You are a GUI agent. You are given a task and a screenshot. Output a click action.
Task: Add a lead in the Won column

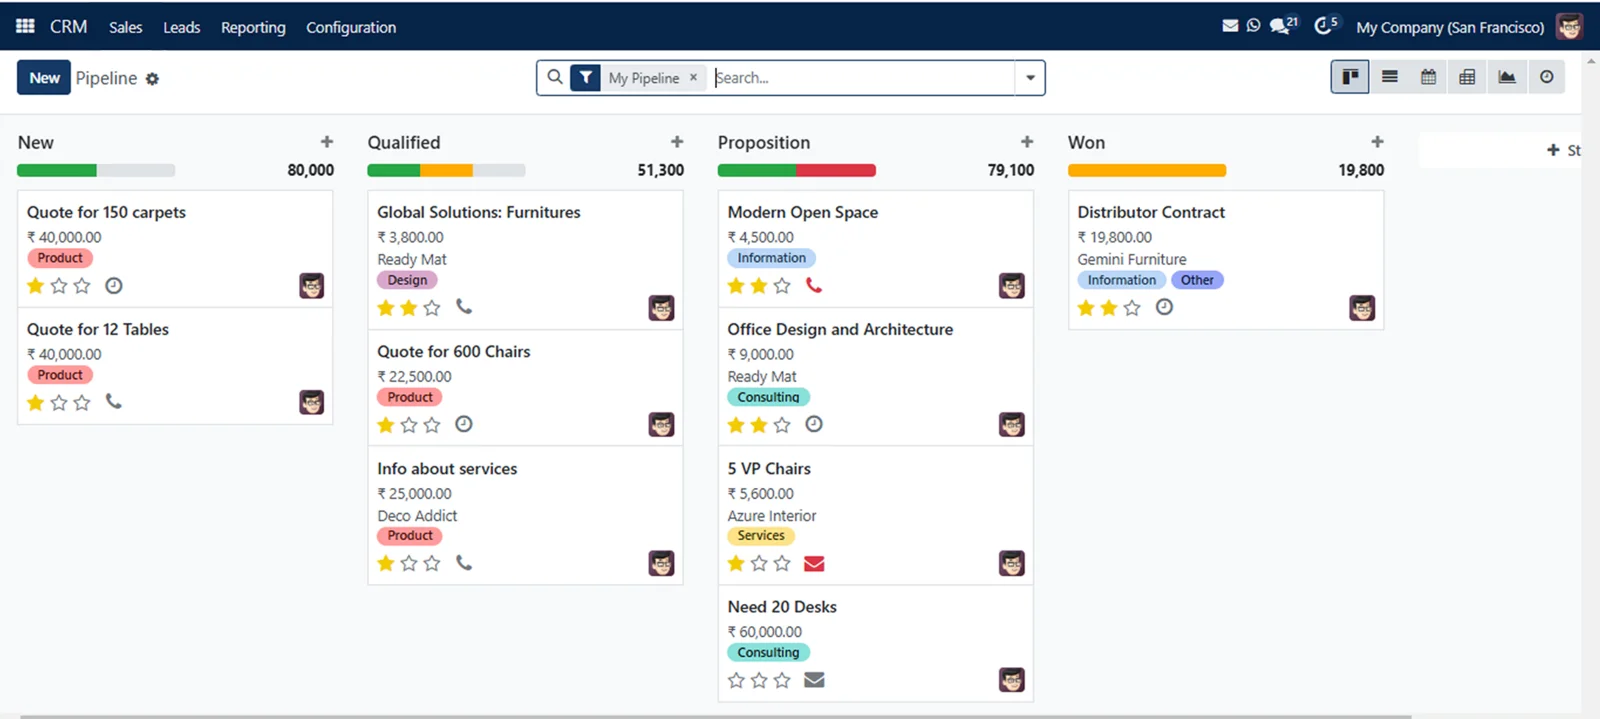click(1377, 142)
